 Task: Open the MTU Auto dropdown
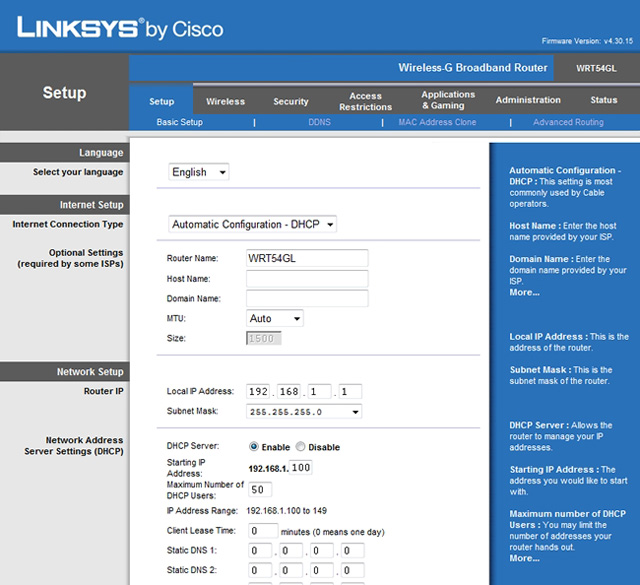275,319
